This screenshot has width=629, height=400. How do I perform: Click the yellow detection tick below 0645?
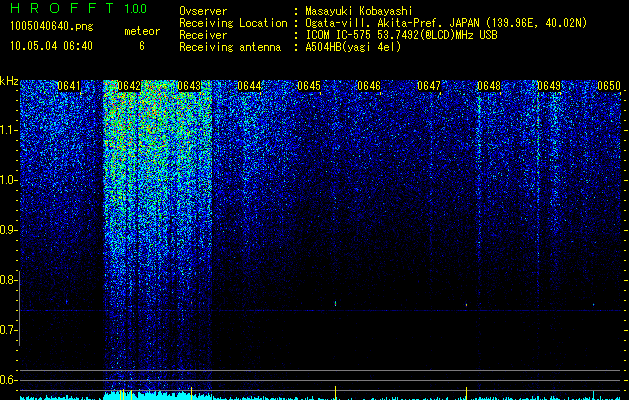click(x=335, y=392)
